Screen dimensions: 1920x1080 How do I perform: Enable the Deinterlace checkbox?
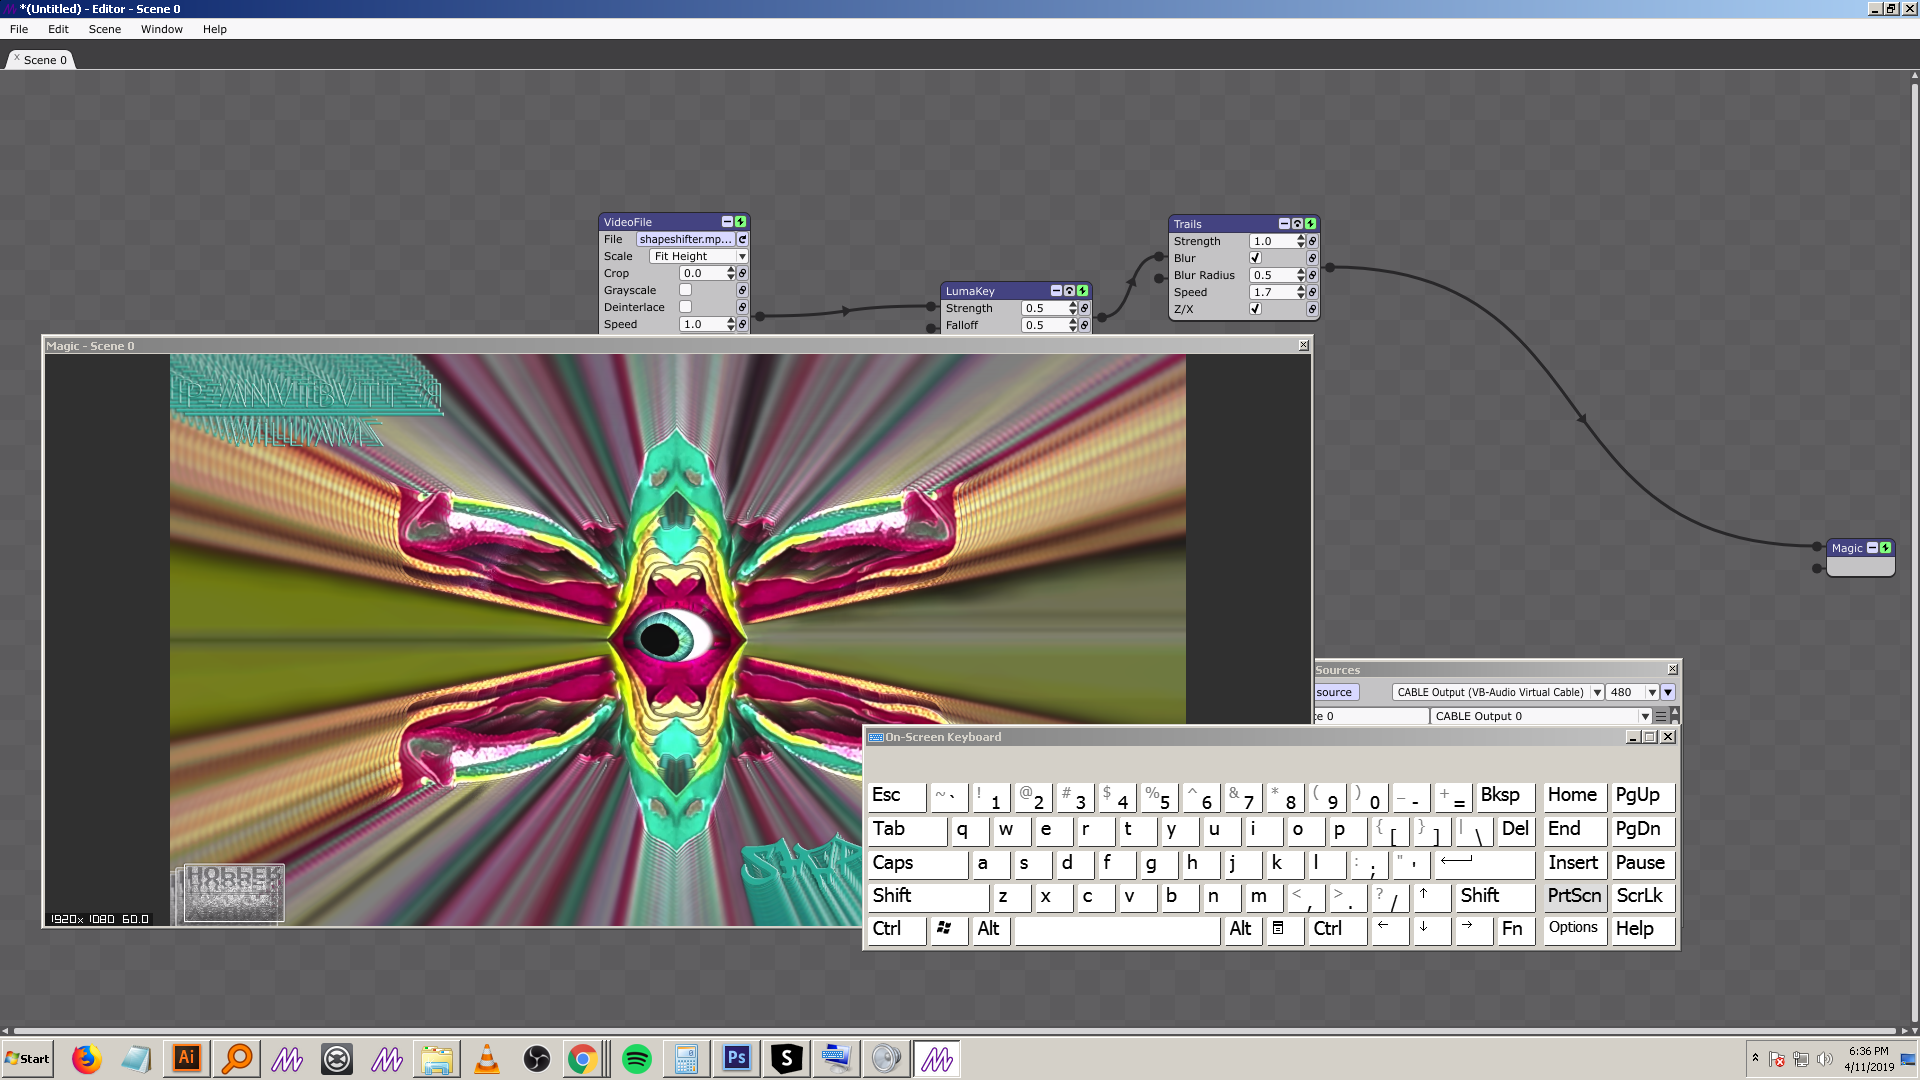[686, 308]
